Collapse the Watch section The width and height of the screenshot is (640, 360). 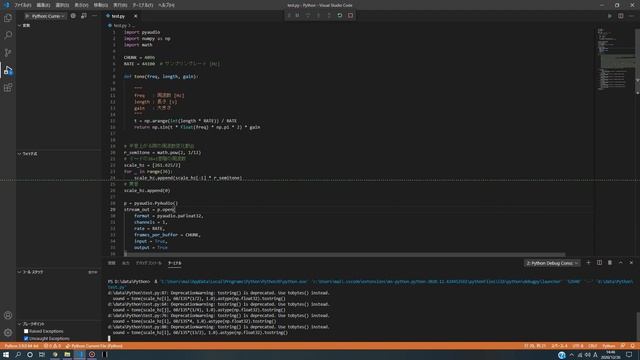click(x=27, y=154)
